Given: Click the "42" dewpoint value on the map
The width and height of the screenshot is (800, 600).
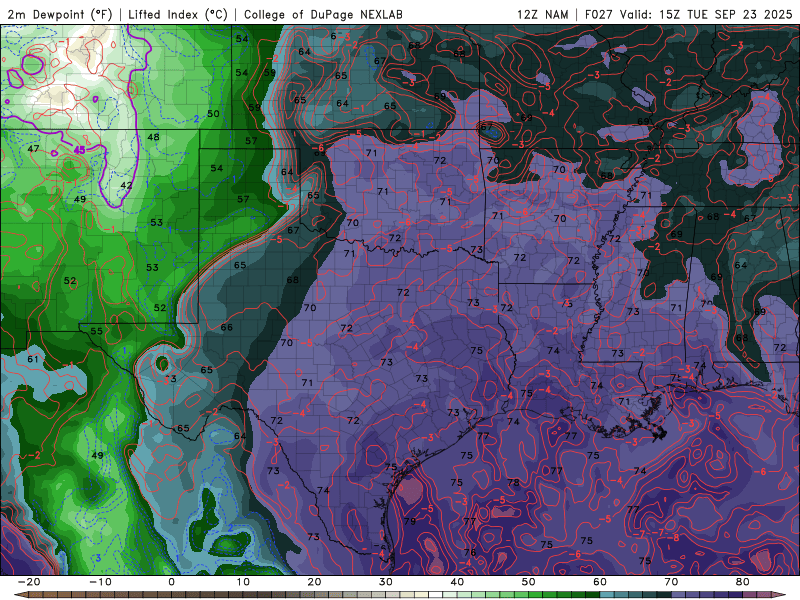Looking at the screenshot, I should (126, 185).
